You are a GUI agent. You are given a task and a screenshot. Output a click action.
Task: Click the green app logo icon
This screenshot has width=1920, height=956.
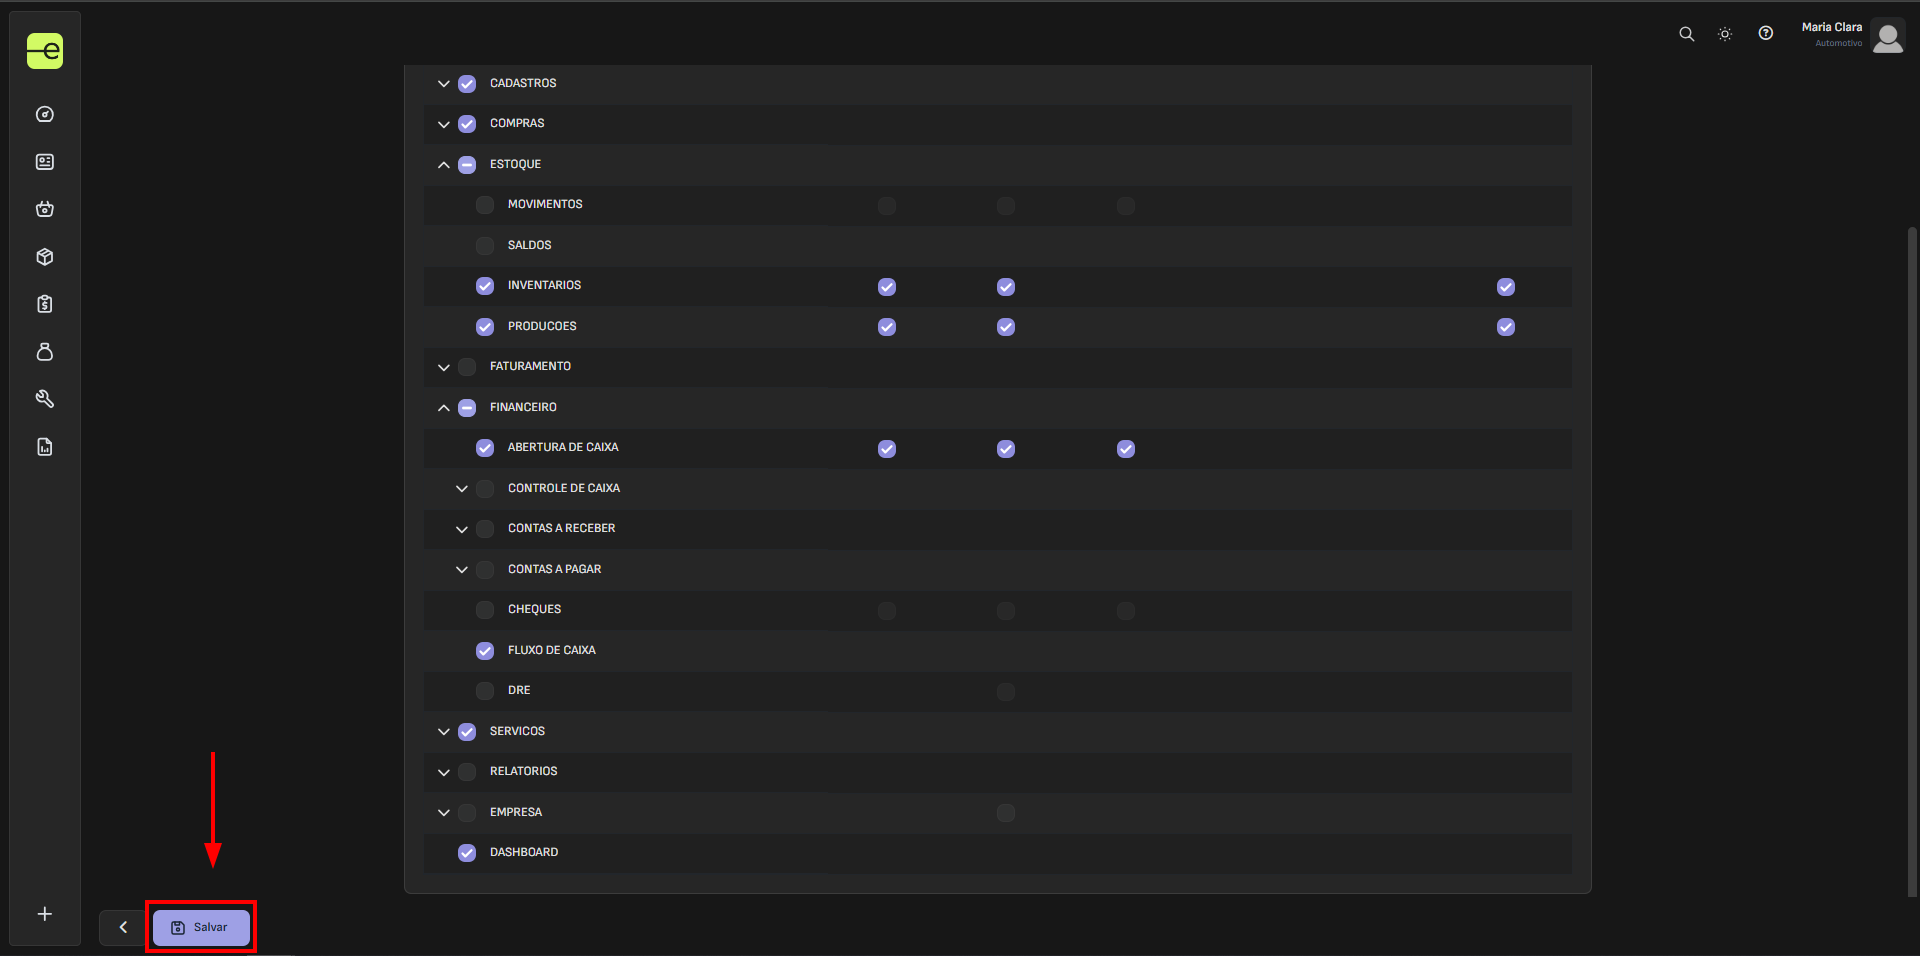coord(45,51)
